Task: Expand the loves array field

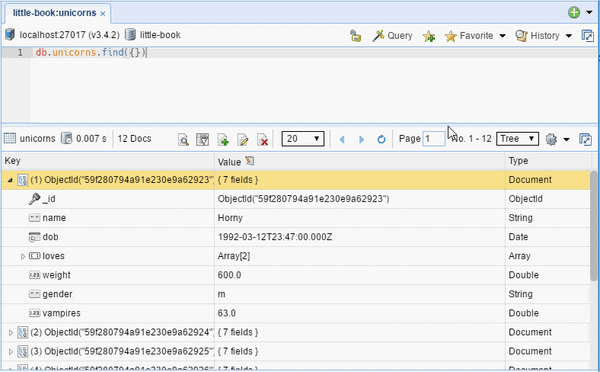Action: (23, 256)
